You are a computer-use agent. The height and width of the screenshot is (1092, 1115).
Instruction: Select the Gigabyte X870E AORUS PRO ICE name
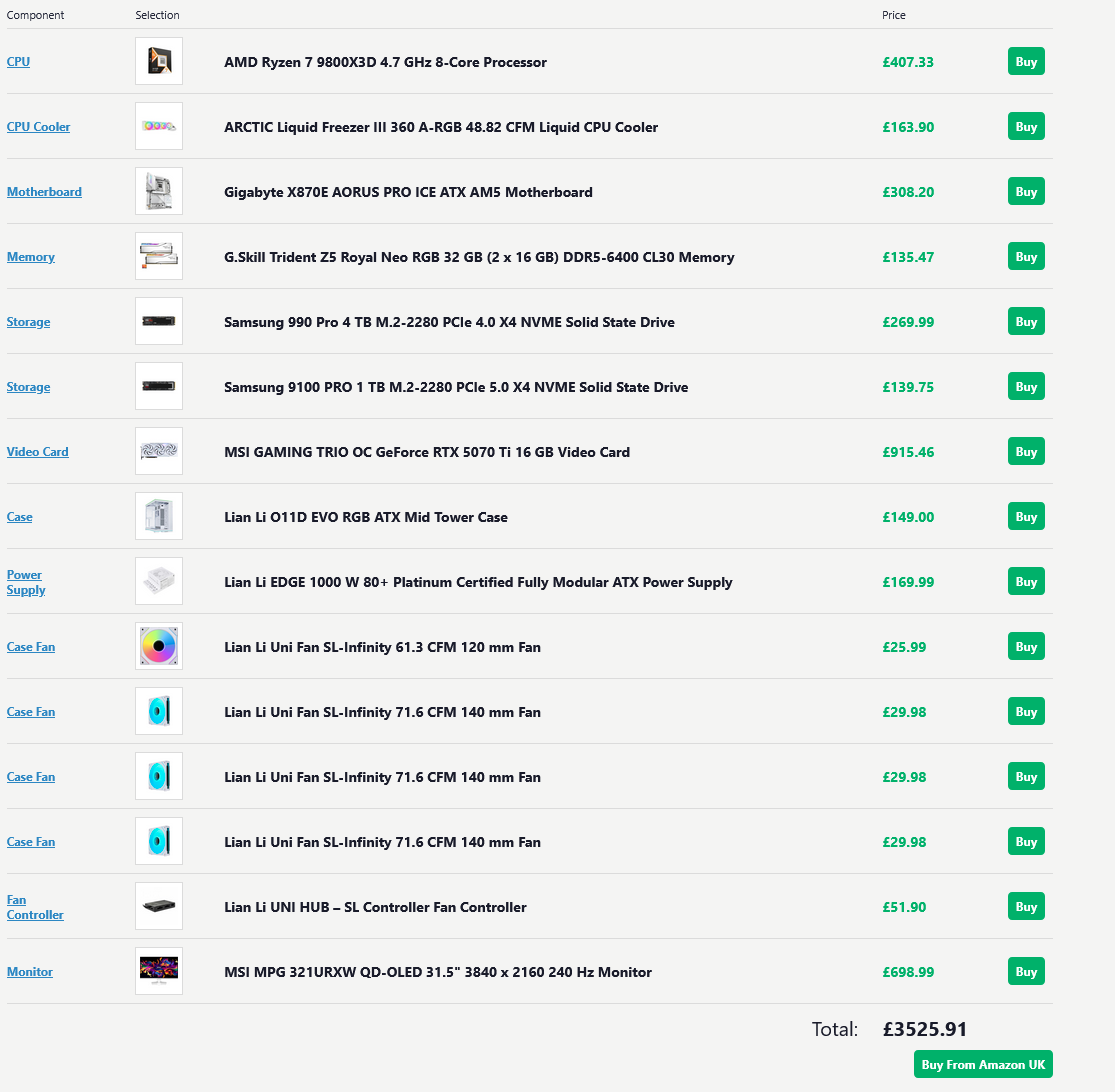(x=408, y=192)
